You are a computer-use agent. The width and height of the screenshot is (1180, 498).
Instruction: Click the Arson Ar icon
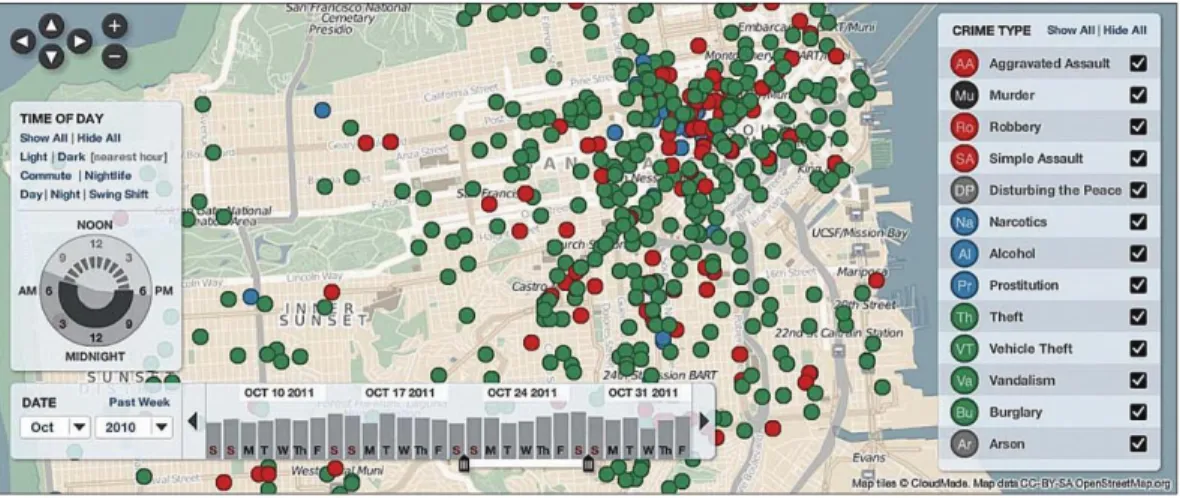point(964,444)
